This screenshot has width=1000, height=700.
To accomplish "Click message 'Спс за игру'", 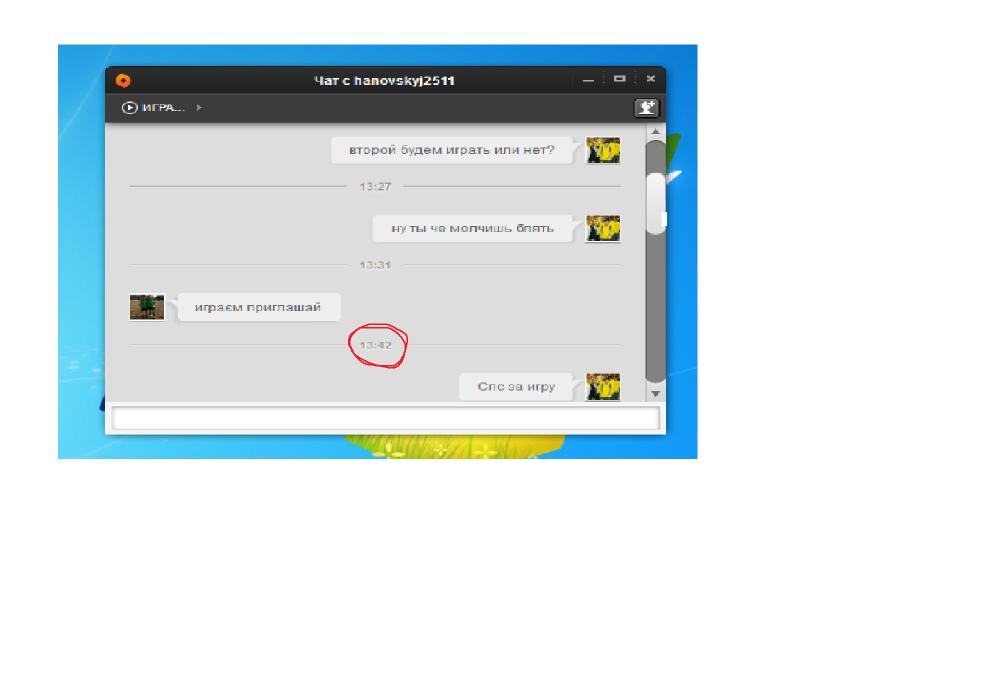I will point(516,386).
